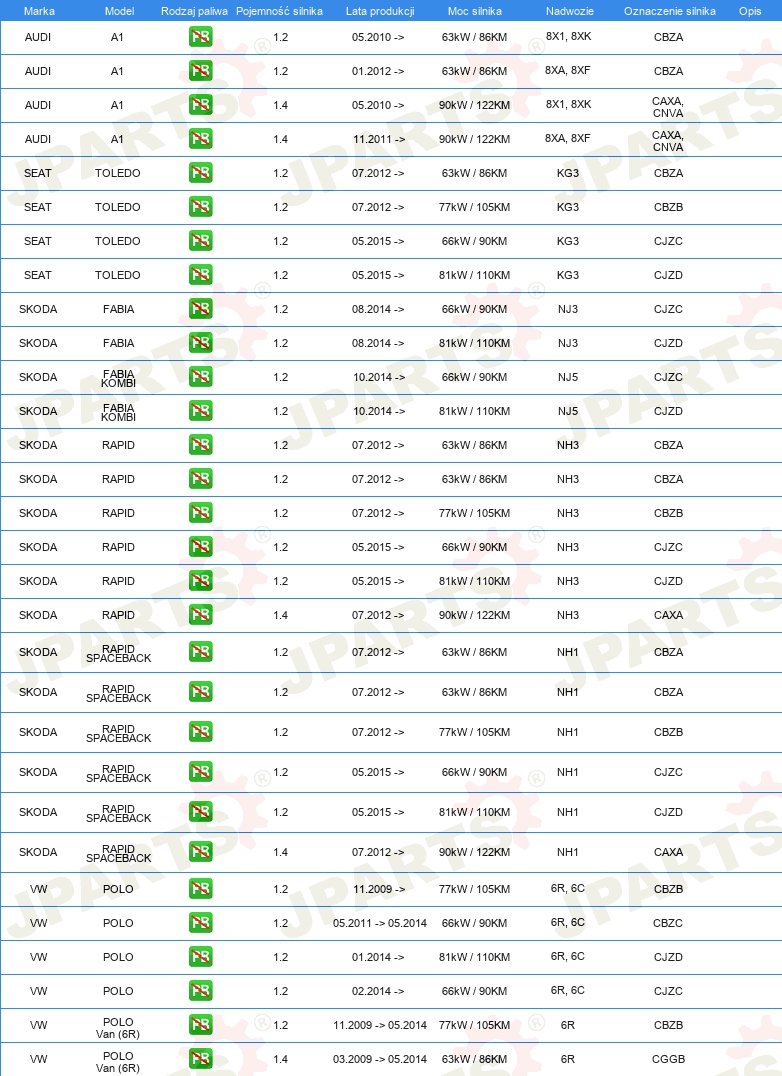
Task: Click fuel icon for VW Polo 11.2009 CBZB 6R, 6C
Action: point(200,889)
